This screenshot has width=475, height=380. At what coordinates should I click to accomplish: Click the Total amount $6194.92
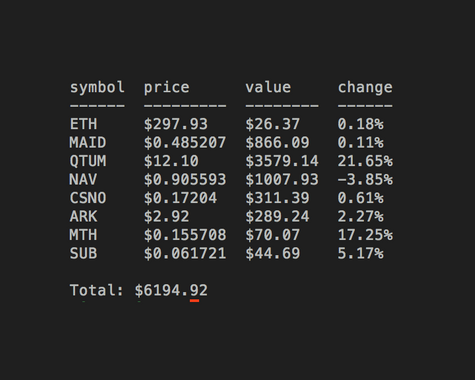click(171, 290)
